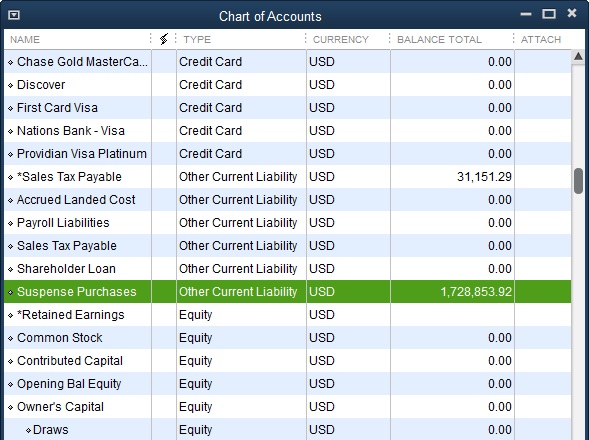Maximize the Chart of Accounts window
The width and height of the screenshot is (589, 440).
(549, 14)
